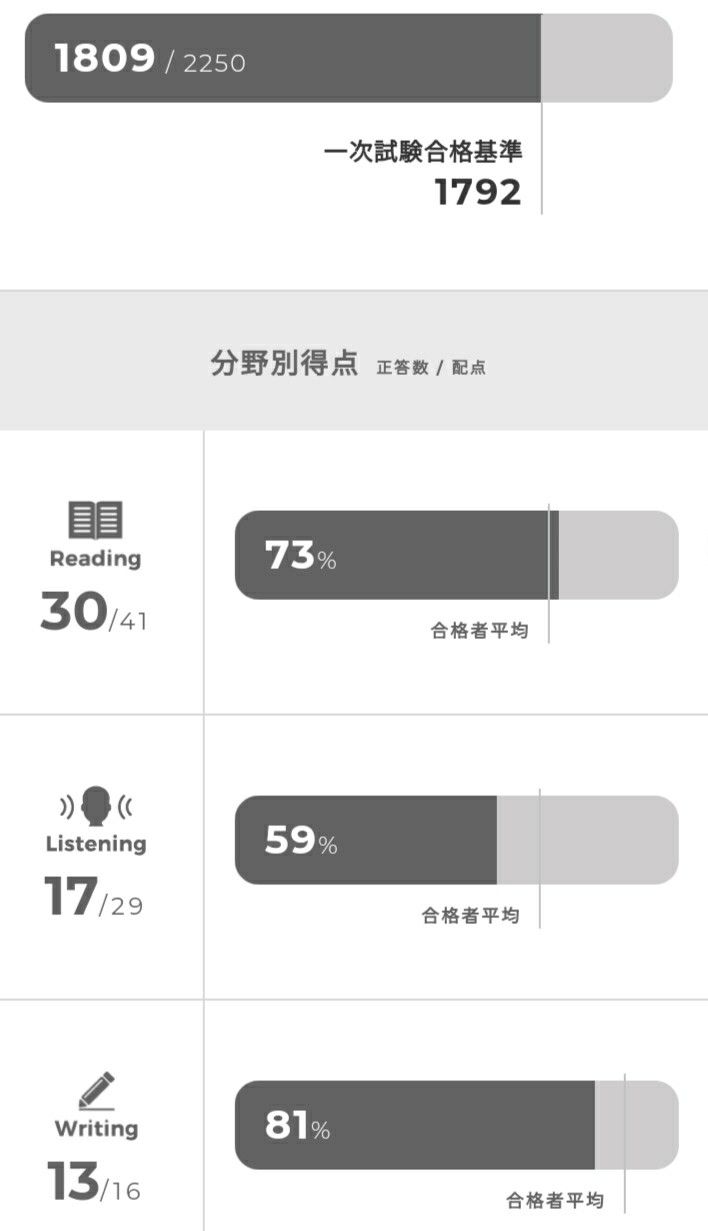This screenshot has width=708, height=1231.
Task: Click the Reading open-book icon
Action: coord(95,520)
